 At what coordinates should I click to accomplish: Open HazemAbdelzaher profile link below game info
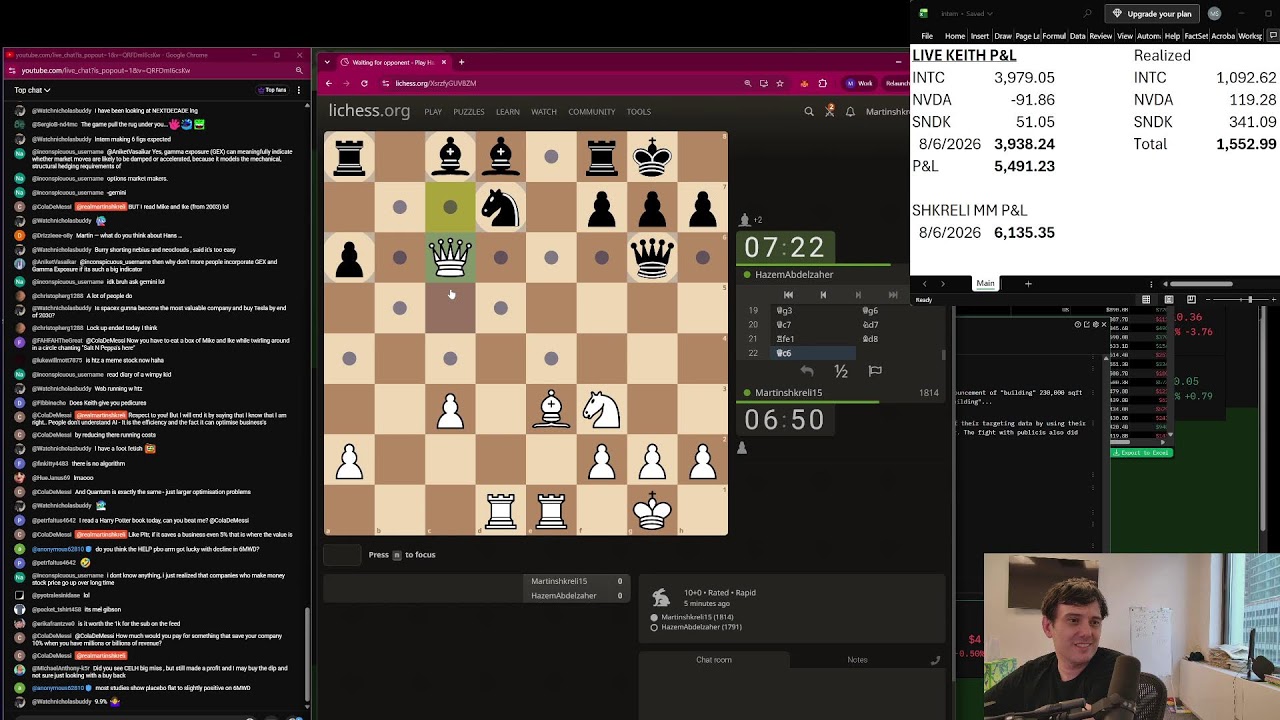click(701, 627)
